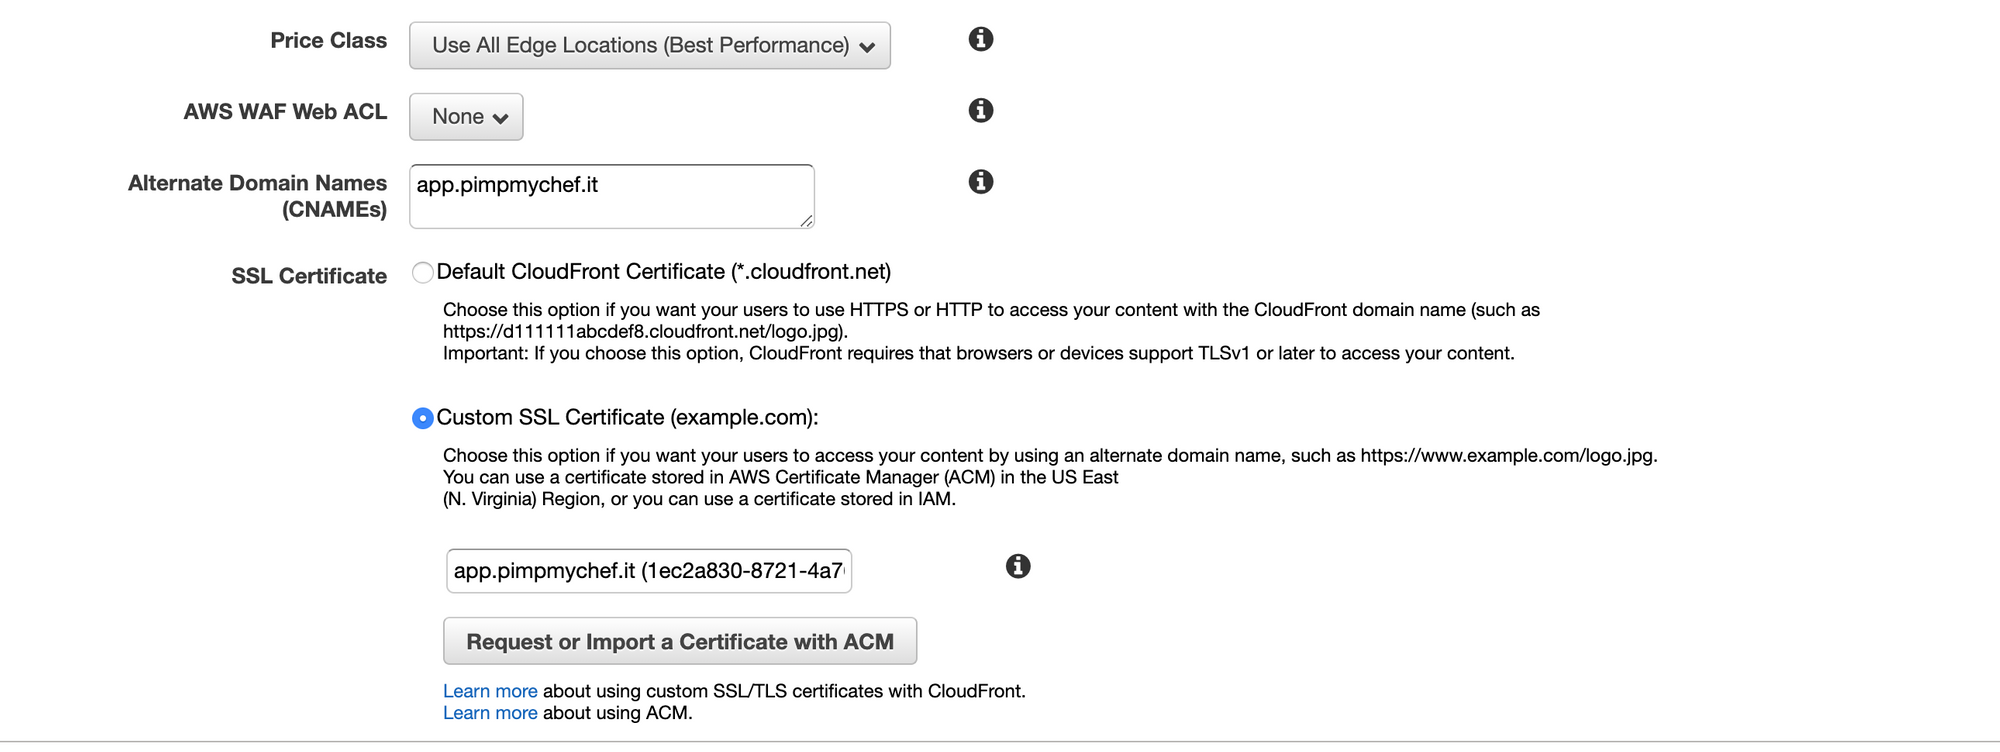Click the SSL Certificate section label
Image resolution: width=2000 pixels, height=752 pixels.
click(x=309, y=276)
